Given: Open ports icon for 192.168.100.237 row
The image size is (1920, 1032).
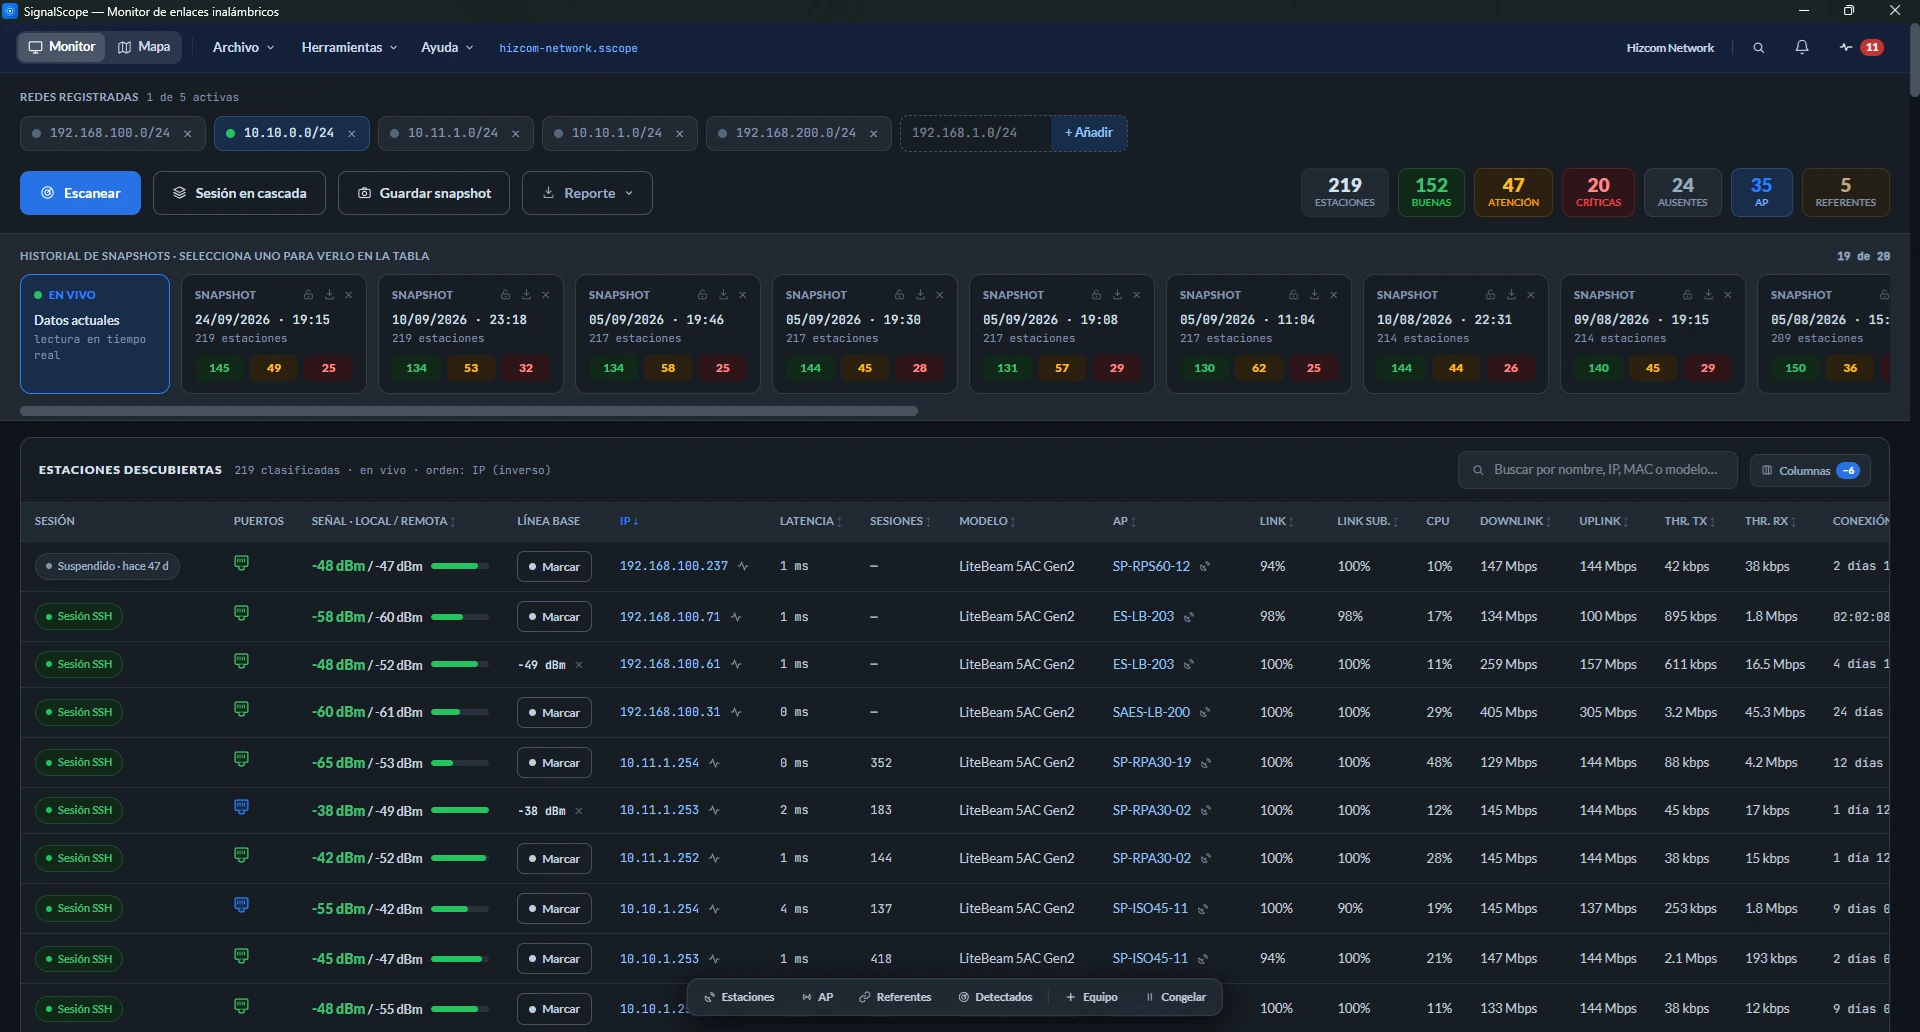Looking at the screenshot, I should point(241,564).
